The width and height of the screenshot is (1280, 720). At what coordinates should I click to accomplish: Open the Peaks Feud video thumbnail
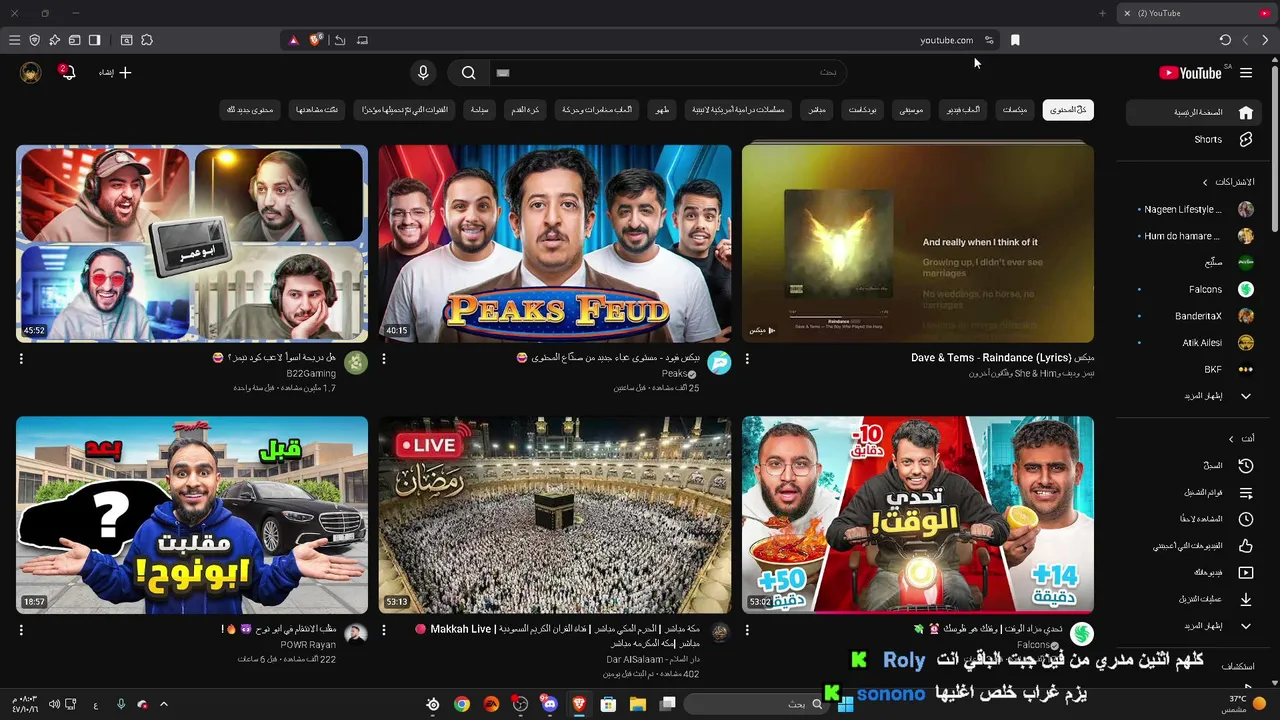(x=554, y=244)
